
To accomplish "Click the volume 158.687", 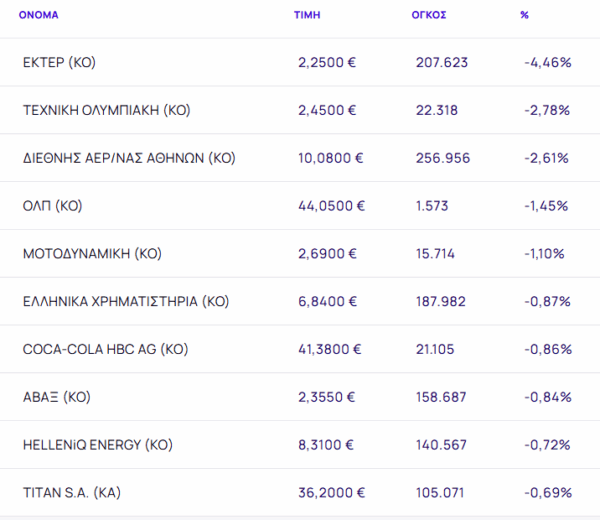I will pyautogui.click(x=441, y=397).
